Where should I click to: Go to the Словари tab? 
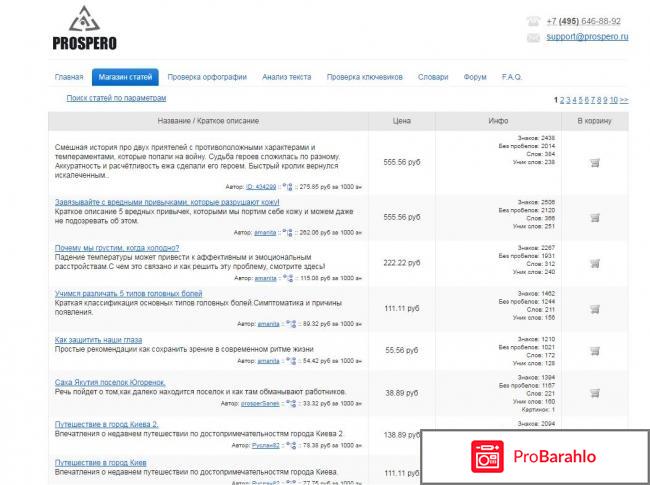click(432, 76)
